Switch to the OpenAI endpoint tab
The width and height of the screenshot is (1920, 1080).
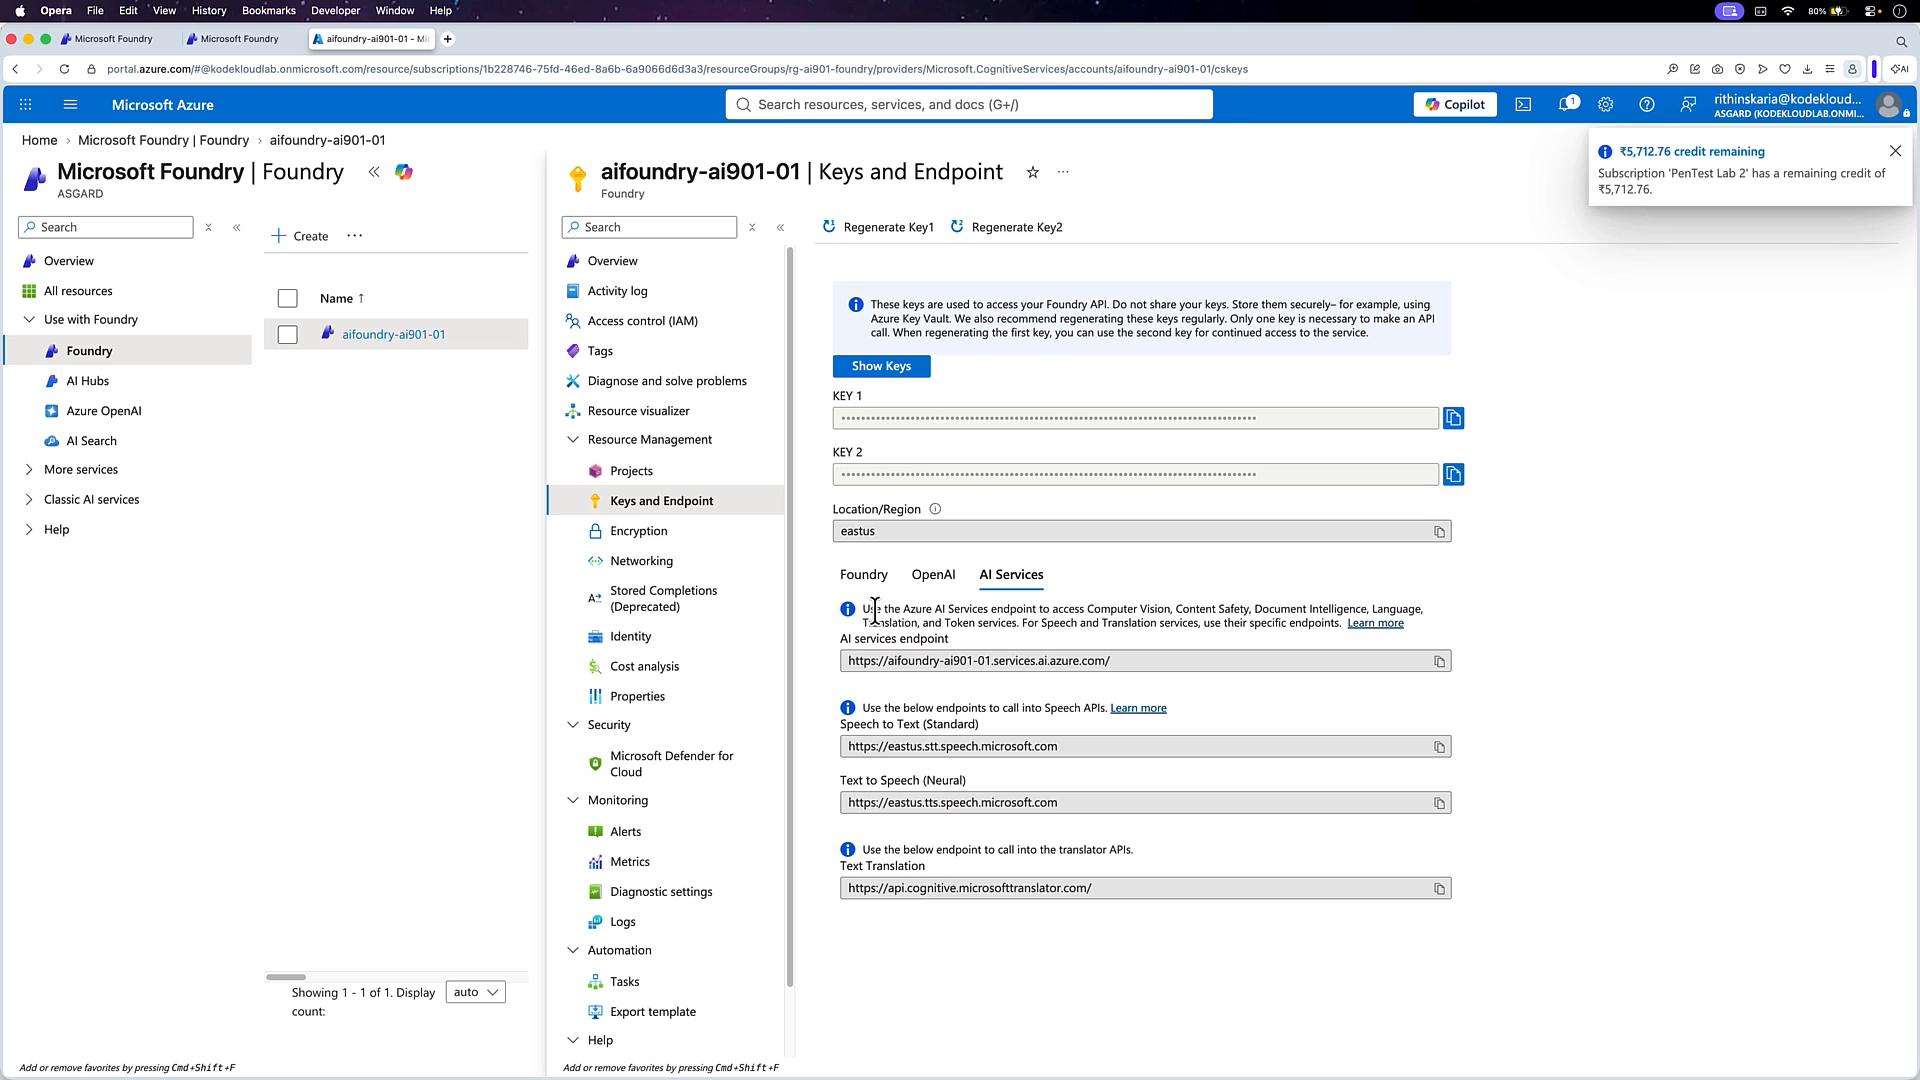click(x=933, y=575)
